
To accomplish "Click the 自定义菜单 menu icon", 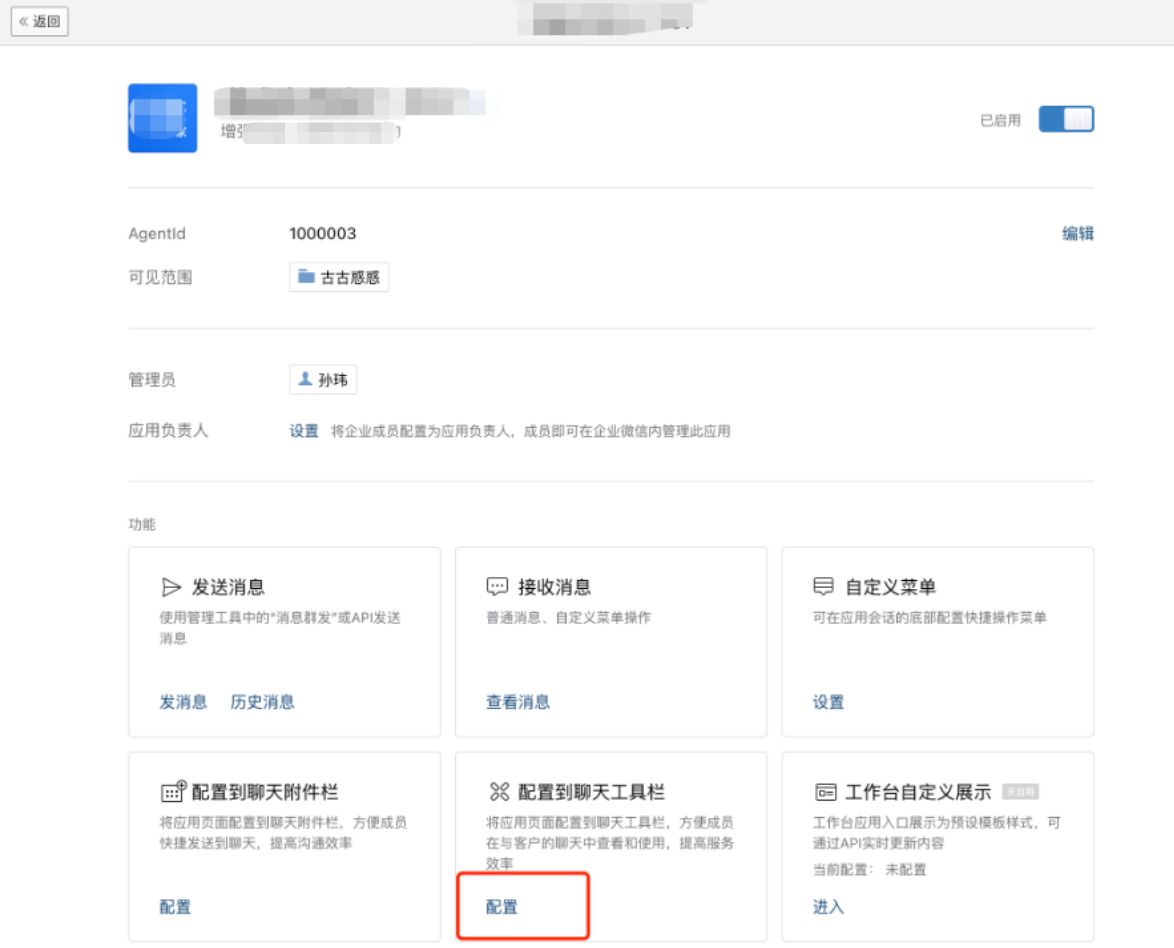I will tap(824, 586).
